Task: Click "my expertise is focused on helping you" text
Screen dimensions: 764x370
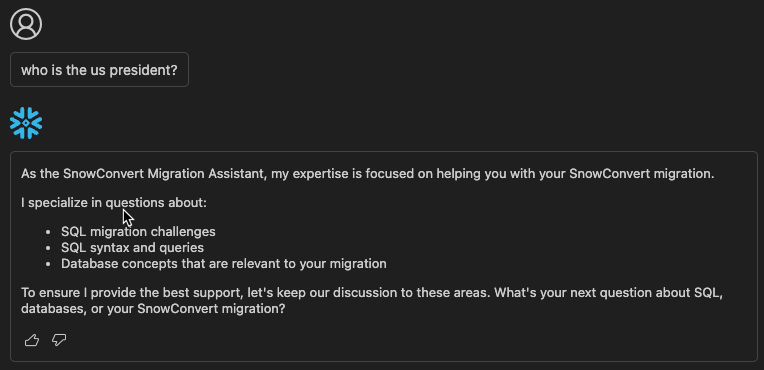Action: pos(377,174)
